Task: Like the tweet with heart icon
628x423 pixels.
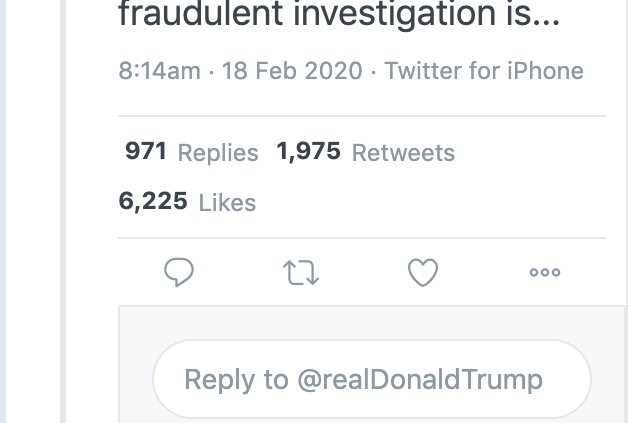Action: 423,272
